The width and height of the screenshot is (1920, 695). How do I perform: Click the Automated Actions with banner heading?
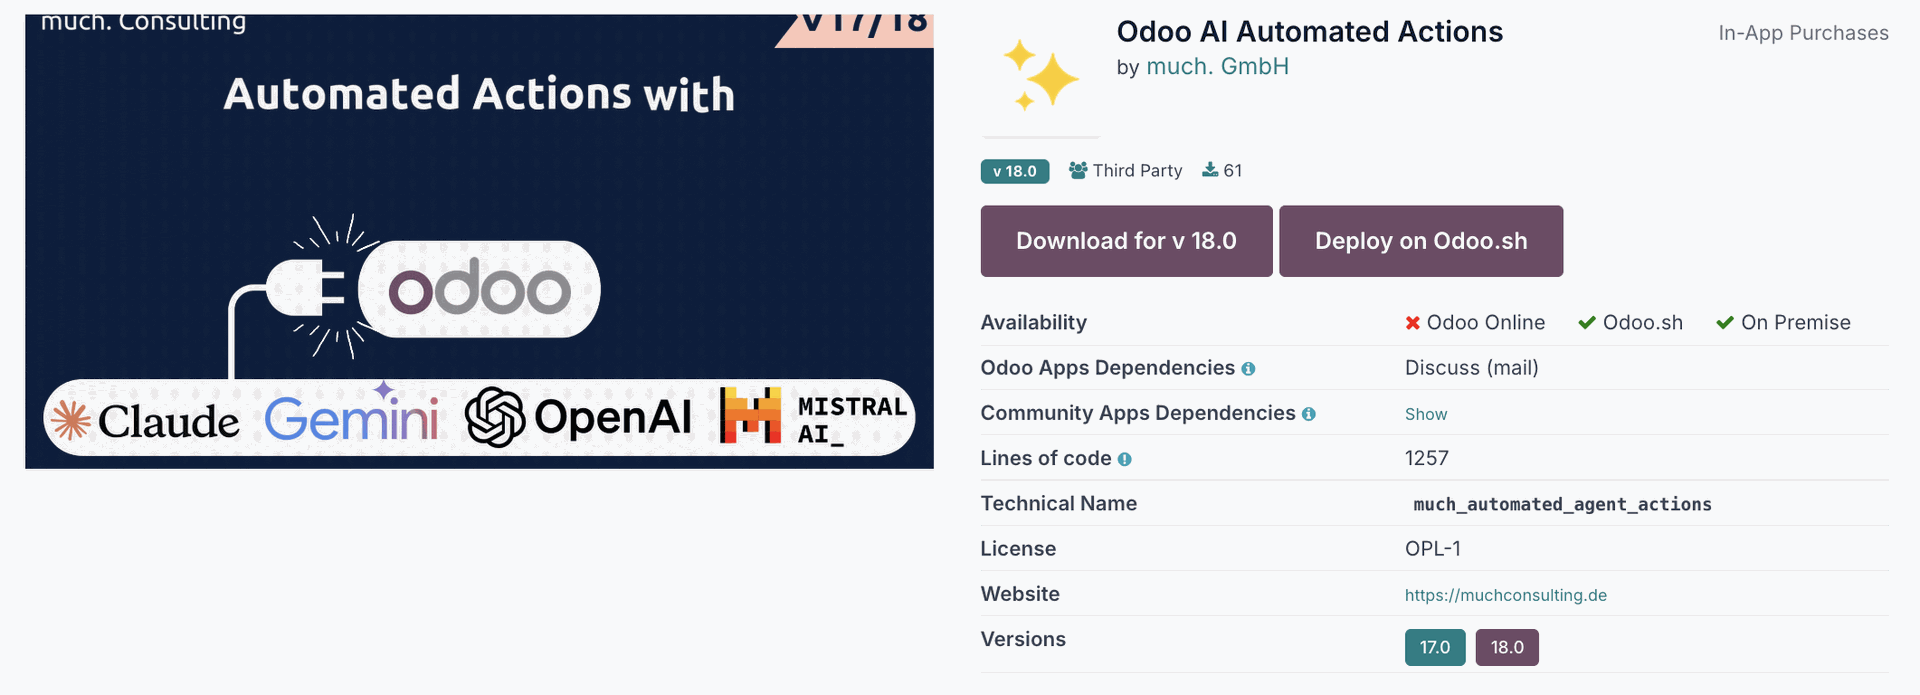[479, 94]
